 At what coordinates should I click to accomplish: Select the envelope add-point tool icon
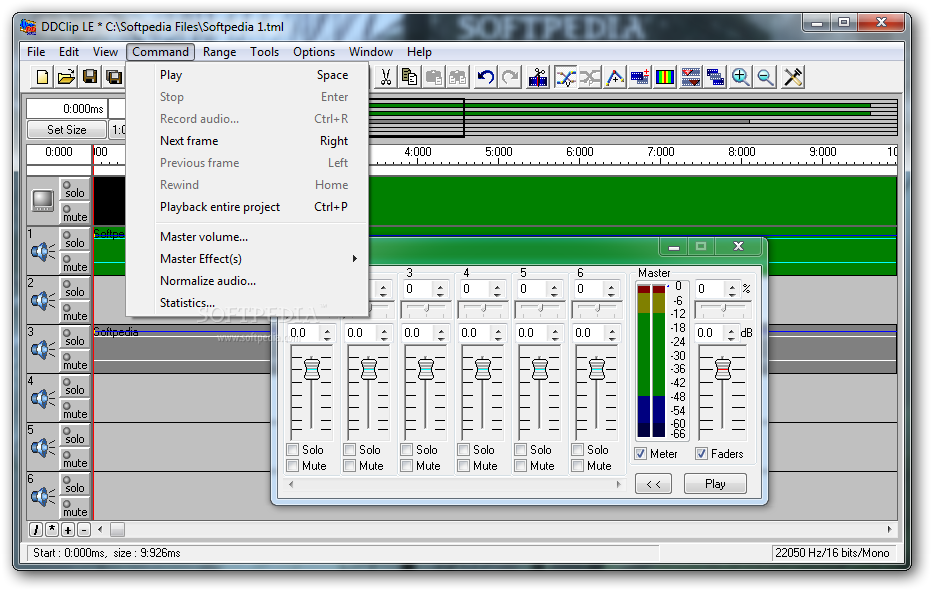click(615, 77)
